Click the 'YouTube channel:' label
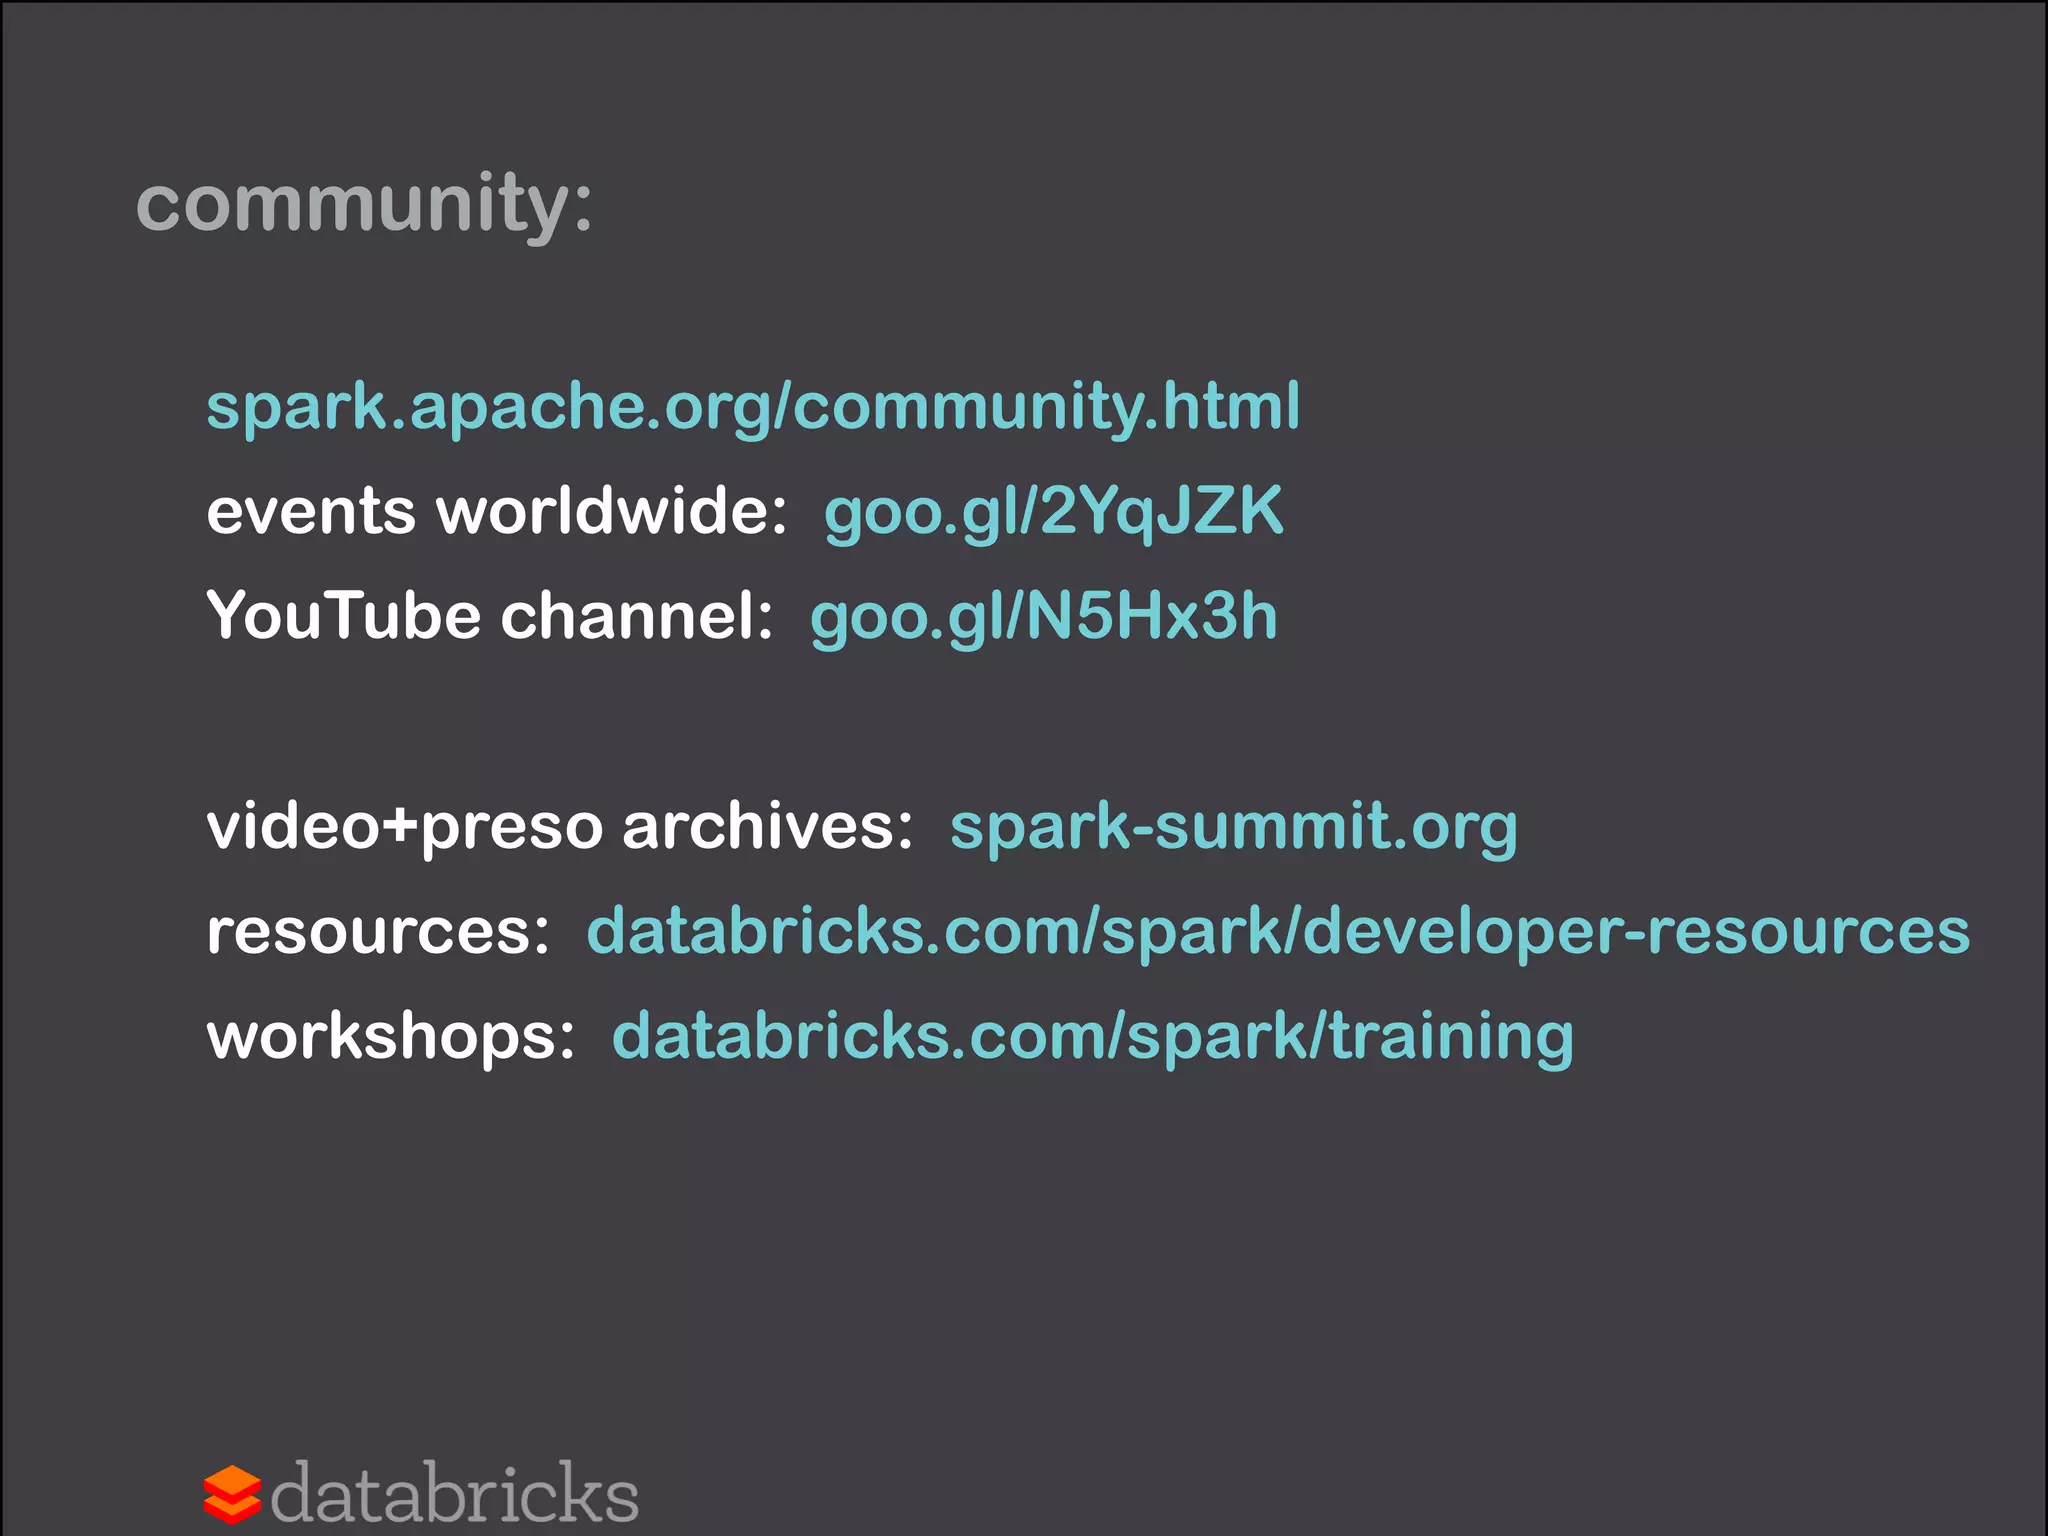 click(489, 616)
